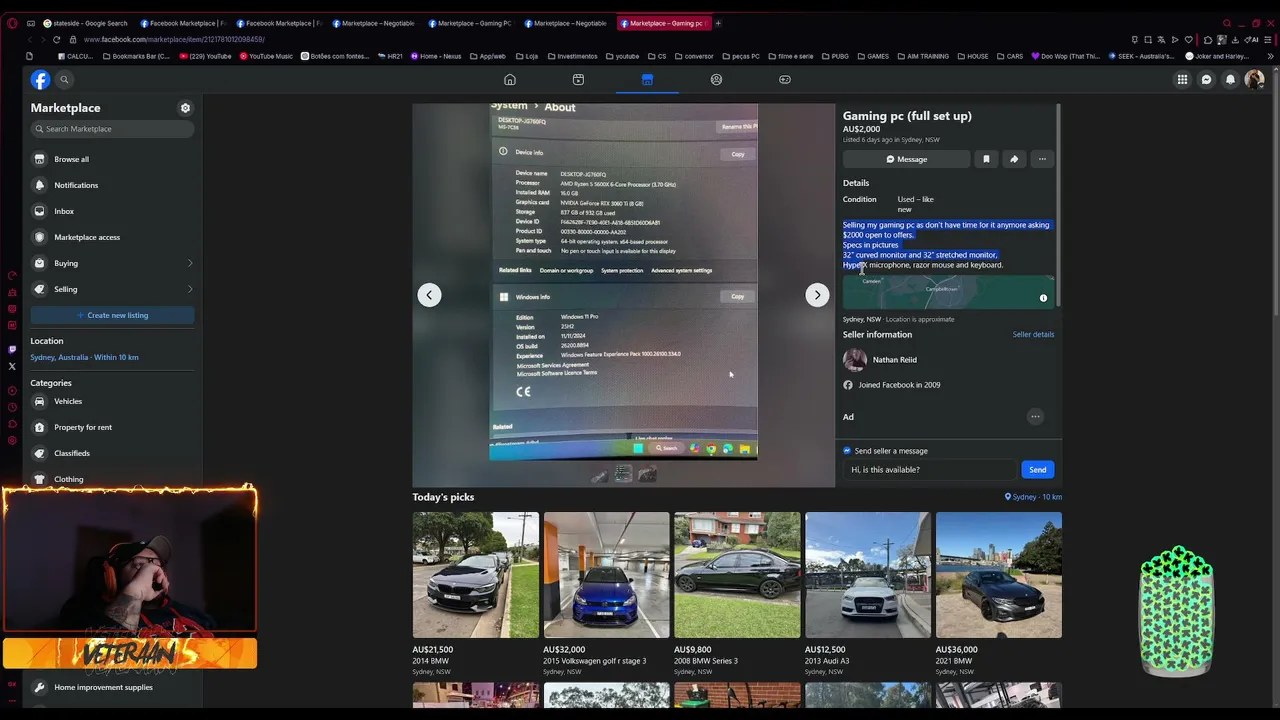Click the Facebook logo
Screen dimensions: 1280x720
coord(40,79)
